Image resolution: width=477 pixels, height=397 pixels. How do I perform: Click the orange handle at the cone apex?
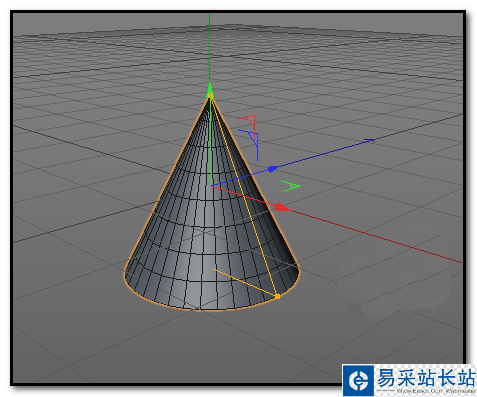click(210, 96)
